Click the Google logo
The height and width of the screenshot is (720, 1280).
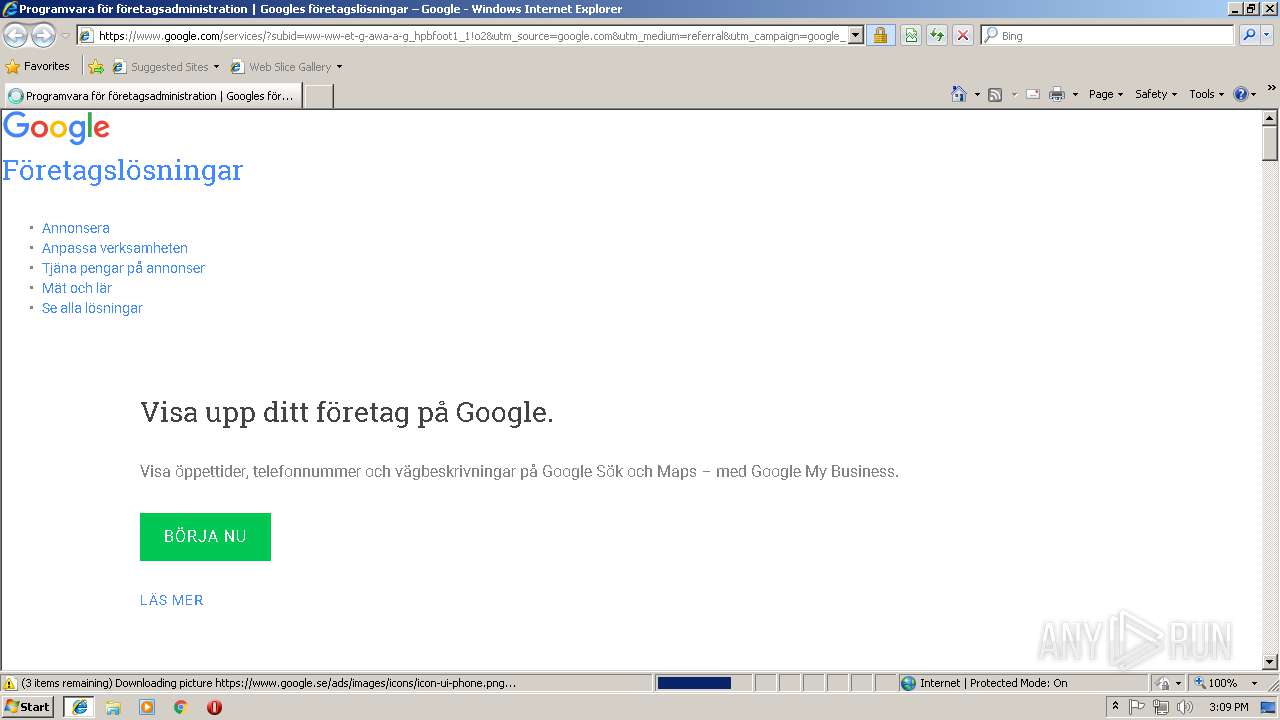point(57,129)
